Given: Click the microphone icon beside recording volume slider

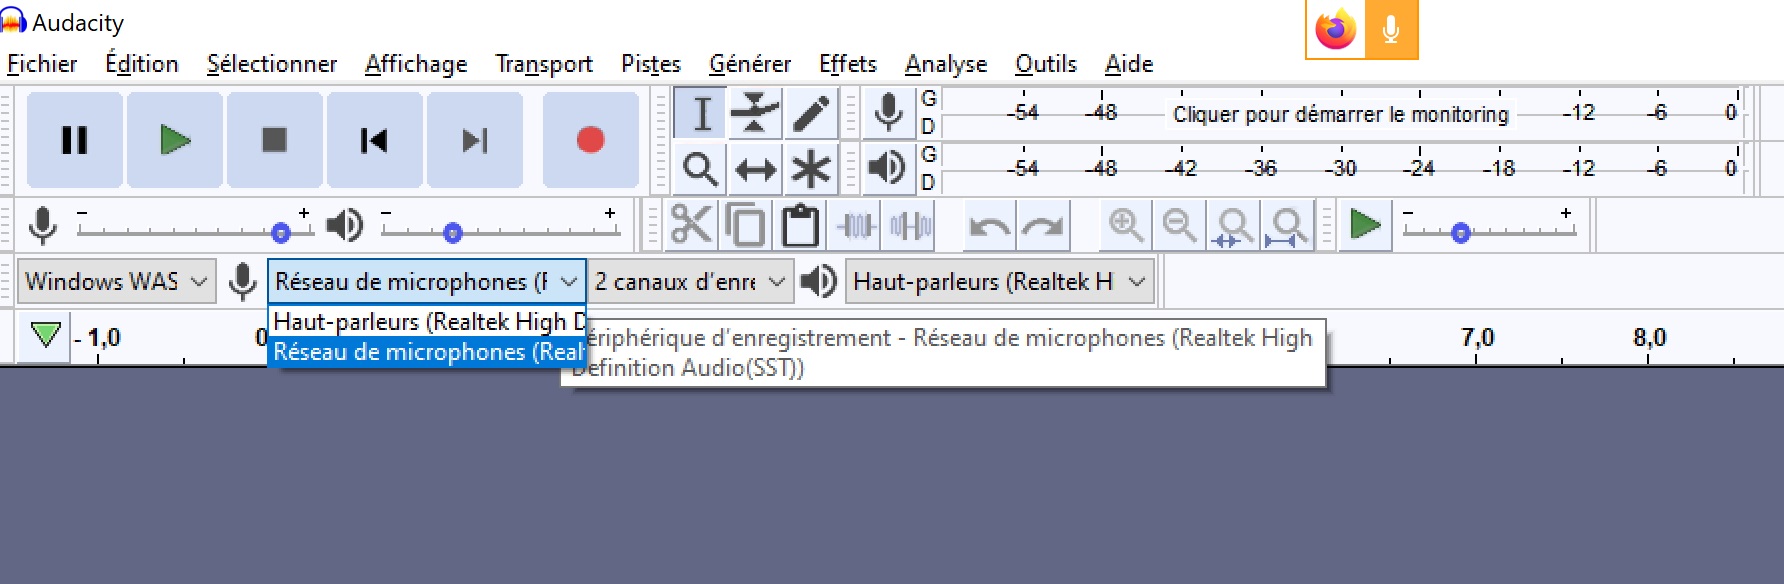Looking at the screenshot, I should point(42,226).
